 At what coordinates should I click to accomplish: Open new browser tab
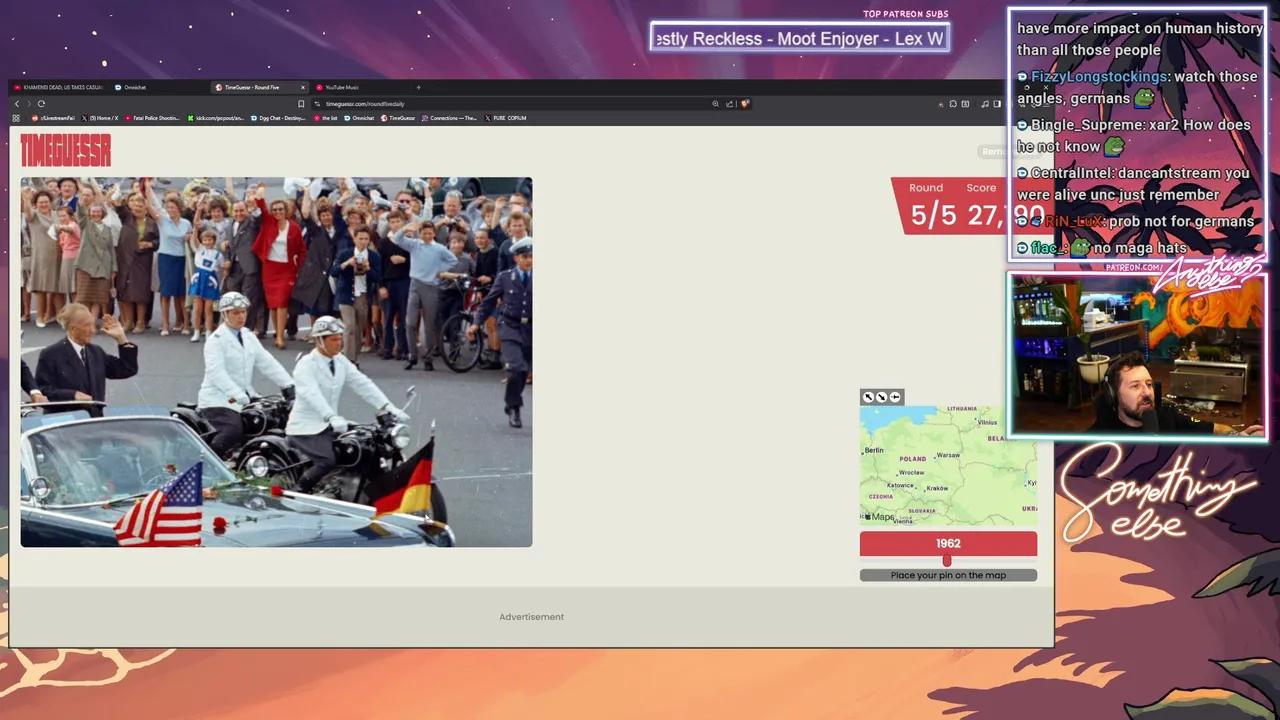pyautogui.click(x=418, y=87)
